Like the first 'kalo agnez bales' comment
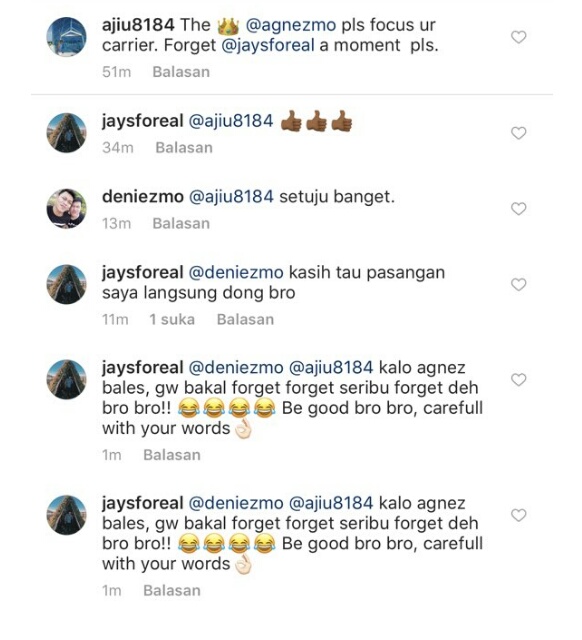 pyautogui.click(x=519, y=380)
